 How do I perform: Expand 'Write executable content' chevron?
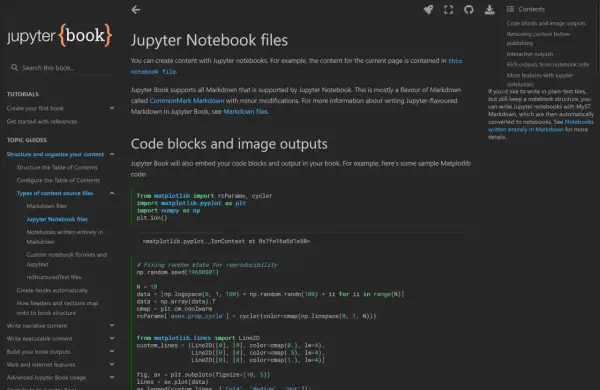[112, 338]
